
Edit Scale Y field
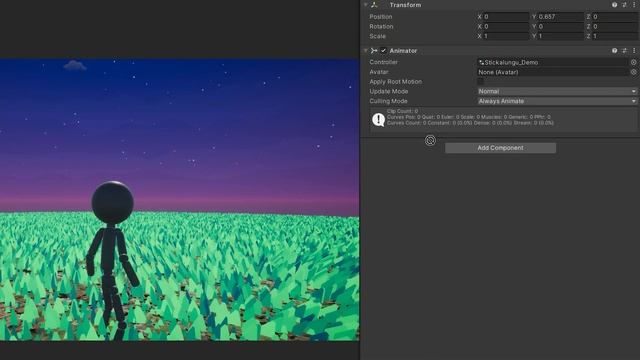click(561, 36)
